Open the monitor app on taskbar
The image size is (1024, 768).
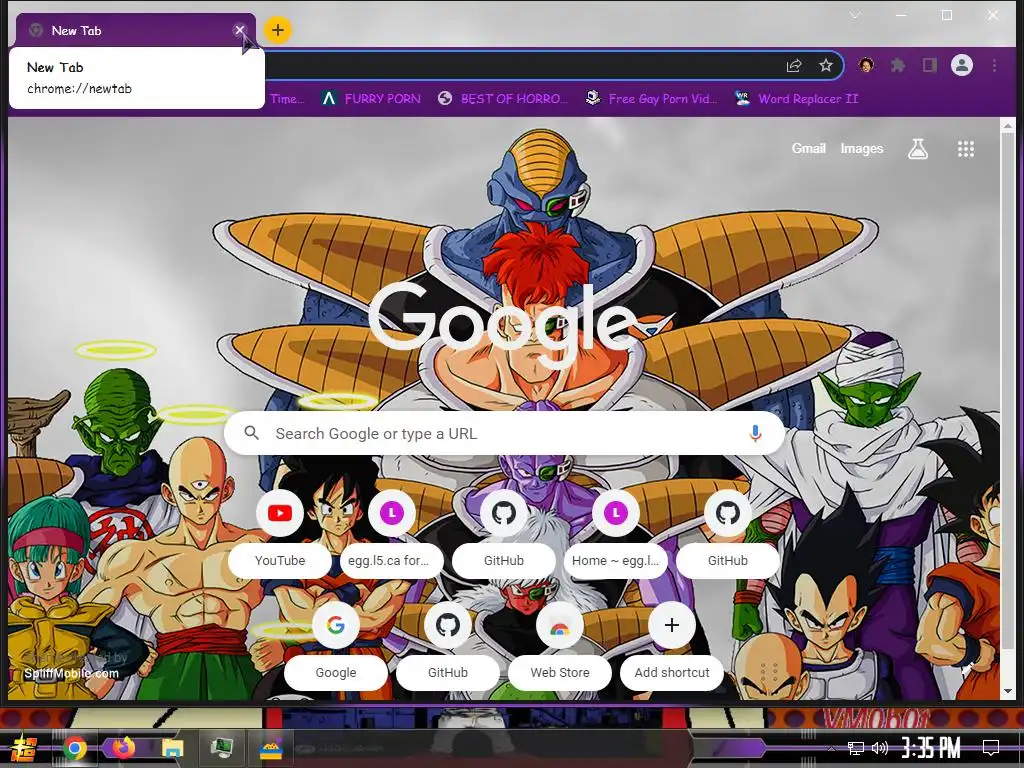tap(221, 748)
